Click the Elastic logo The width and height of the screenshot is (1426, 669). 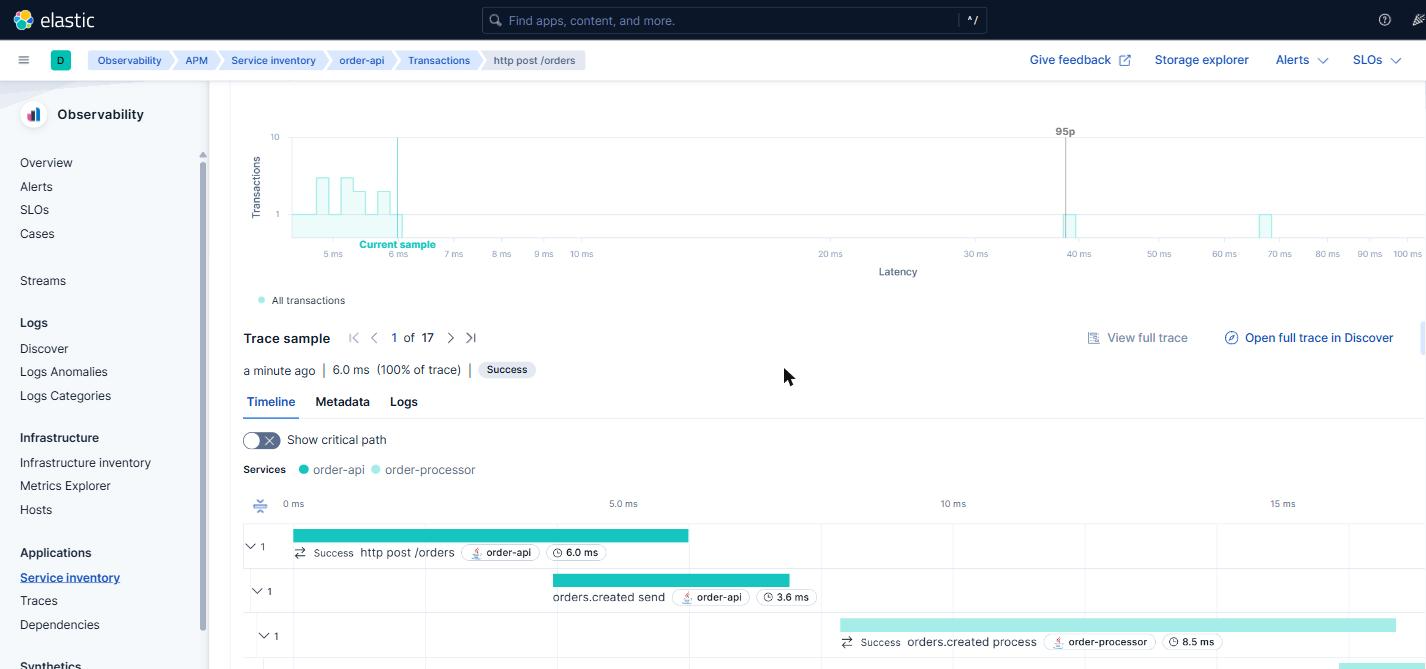point(54,20)
